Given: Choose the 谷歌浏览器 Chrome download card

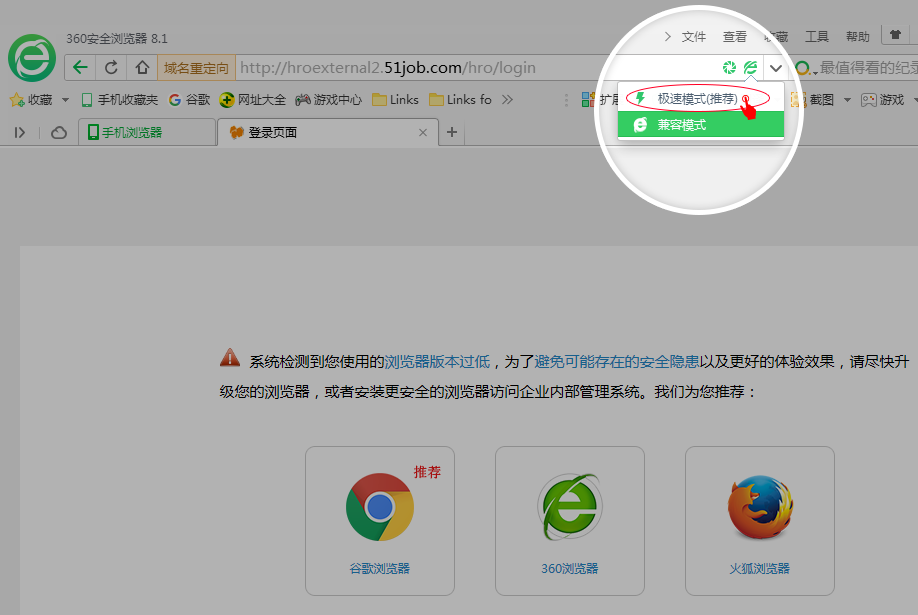Looking at the screenshot, I should coord(380,520).
